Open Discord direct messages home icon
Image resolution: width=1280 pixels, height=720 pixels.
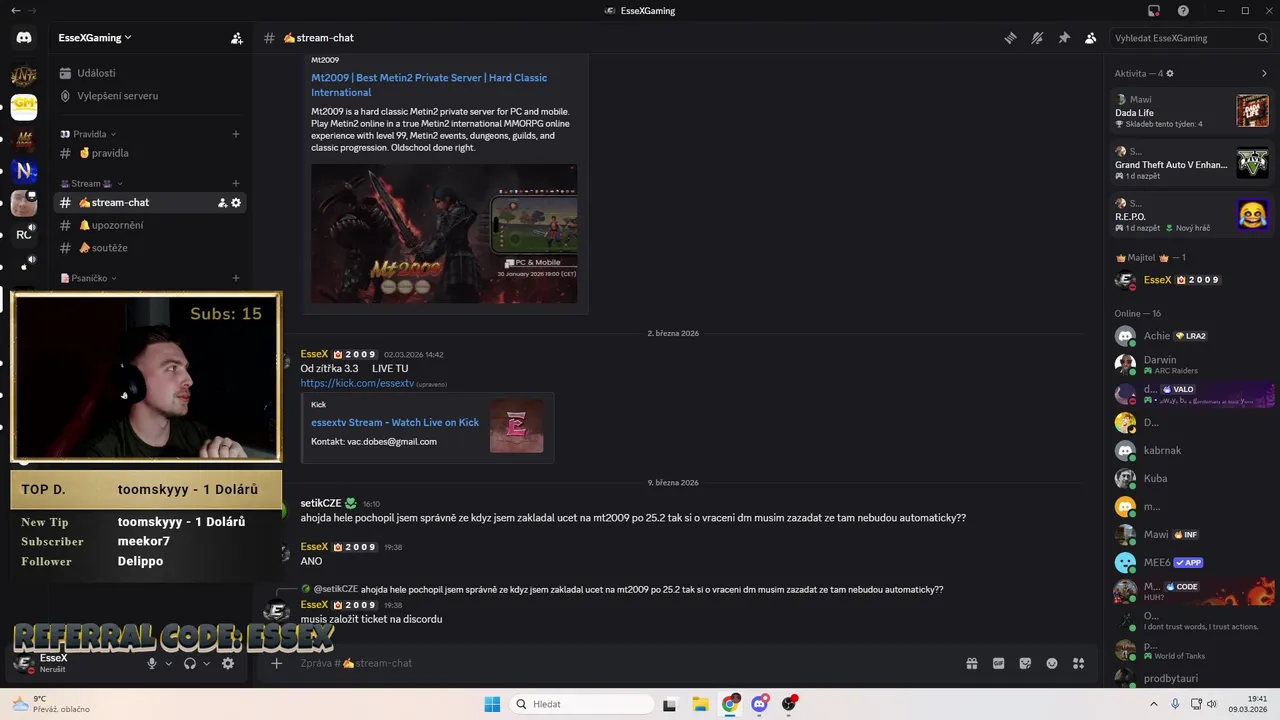click(x=24, y=38)
